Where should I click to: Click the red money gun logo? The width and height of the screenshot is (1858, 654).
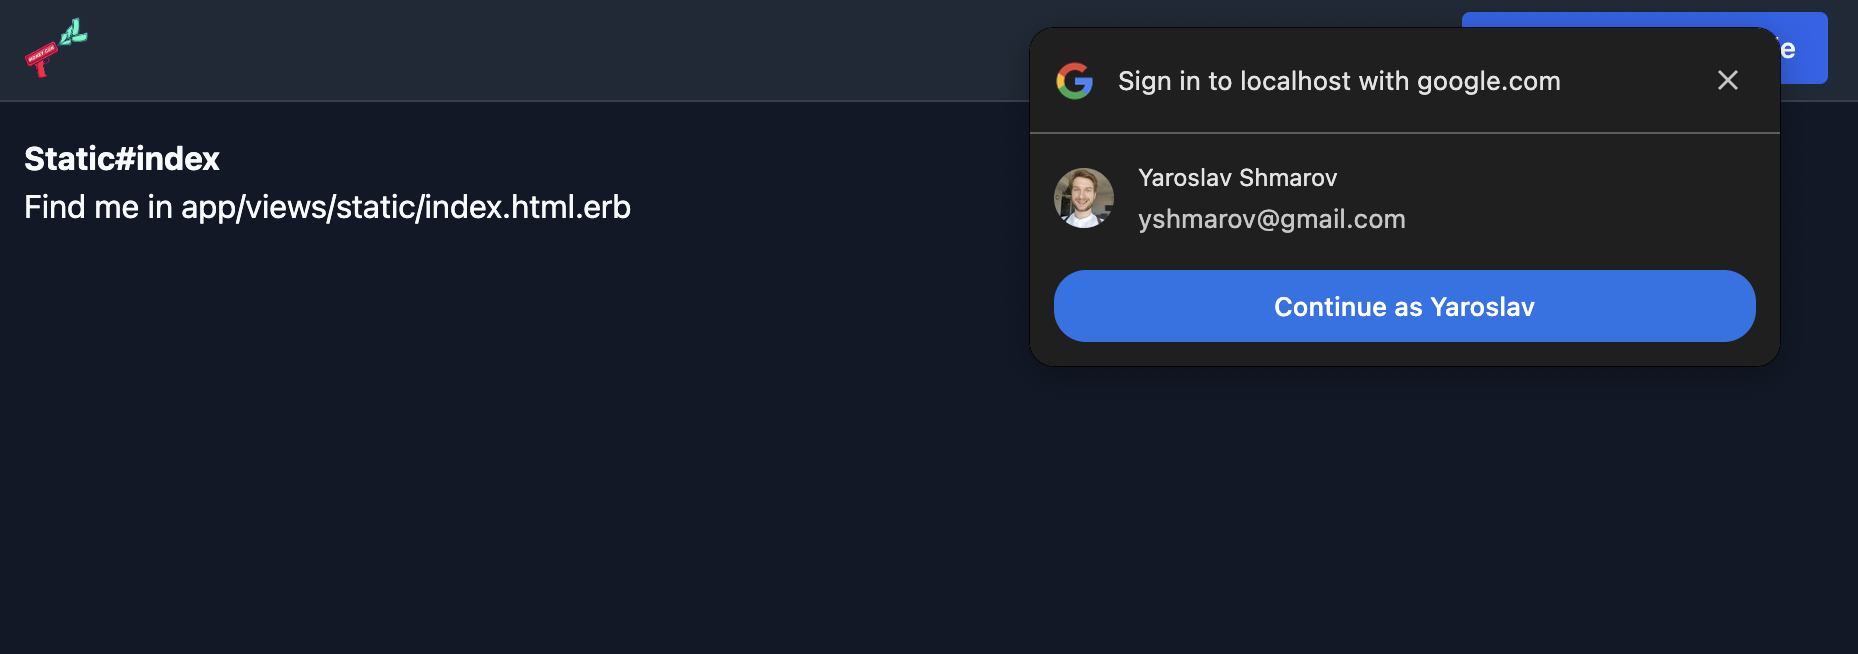pos(56,48)
